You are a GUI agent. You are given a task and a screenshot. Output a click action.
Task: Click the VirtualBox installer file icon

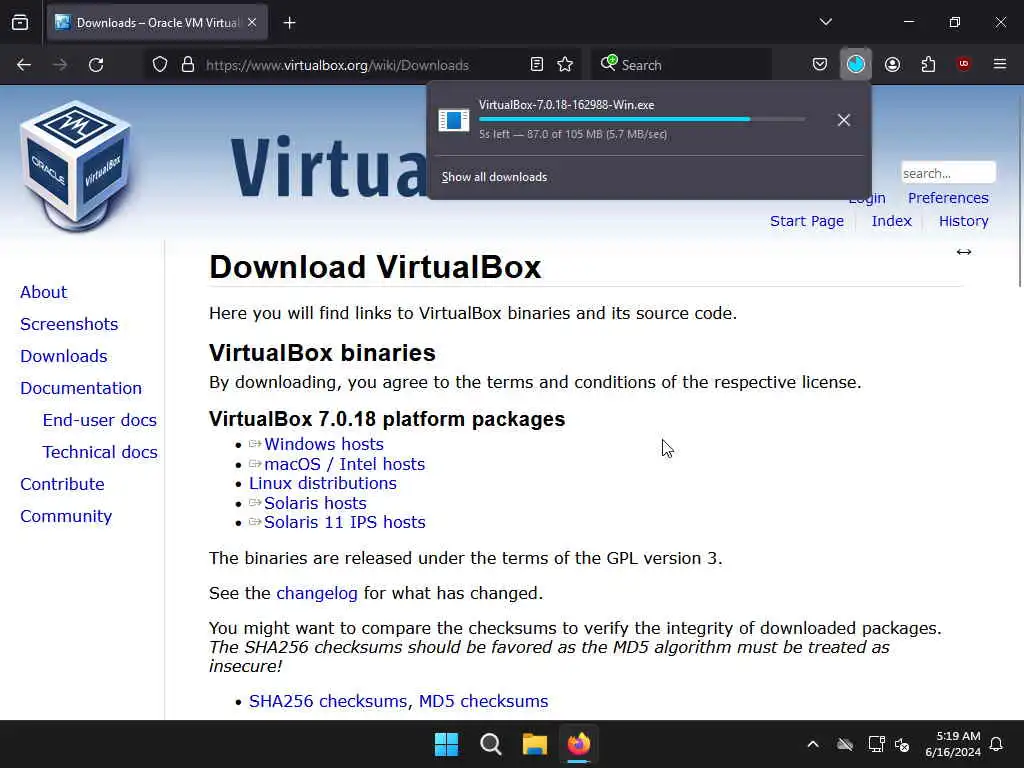click(454, 120)
